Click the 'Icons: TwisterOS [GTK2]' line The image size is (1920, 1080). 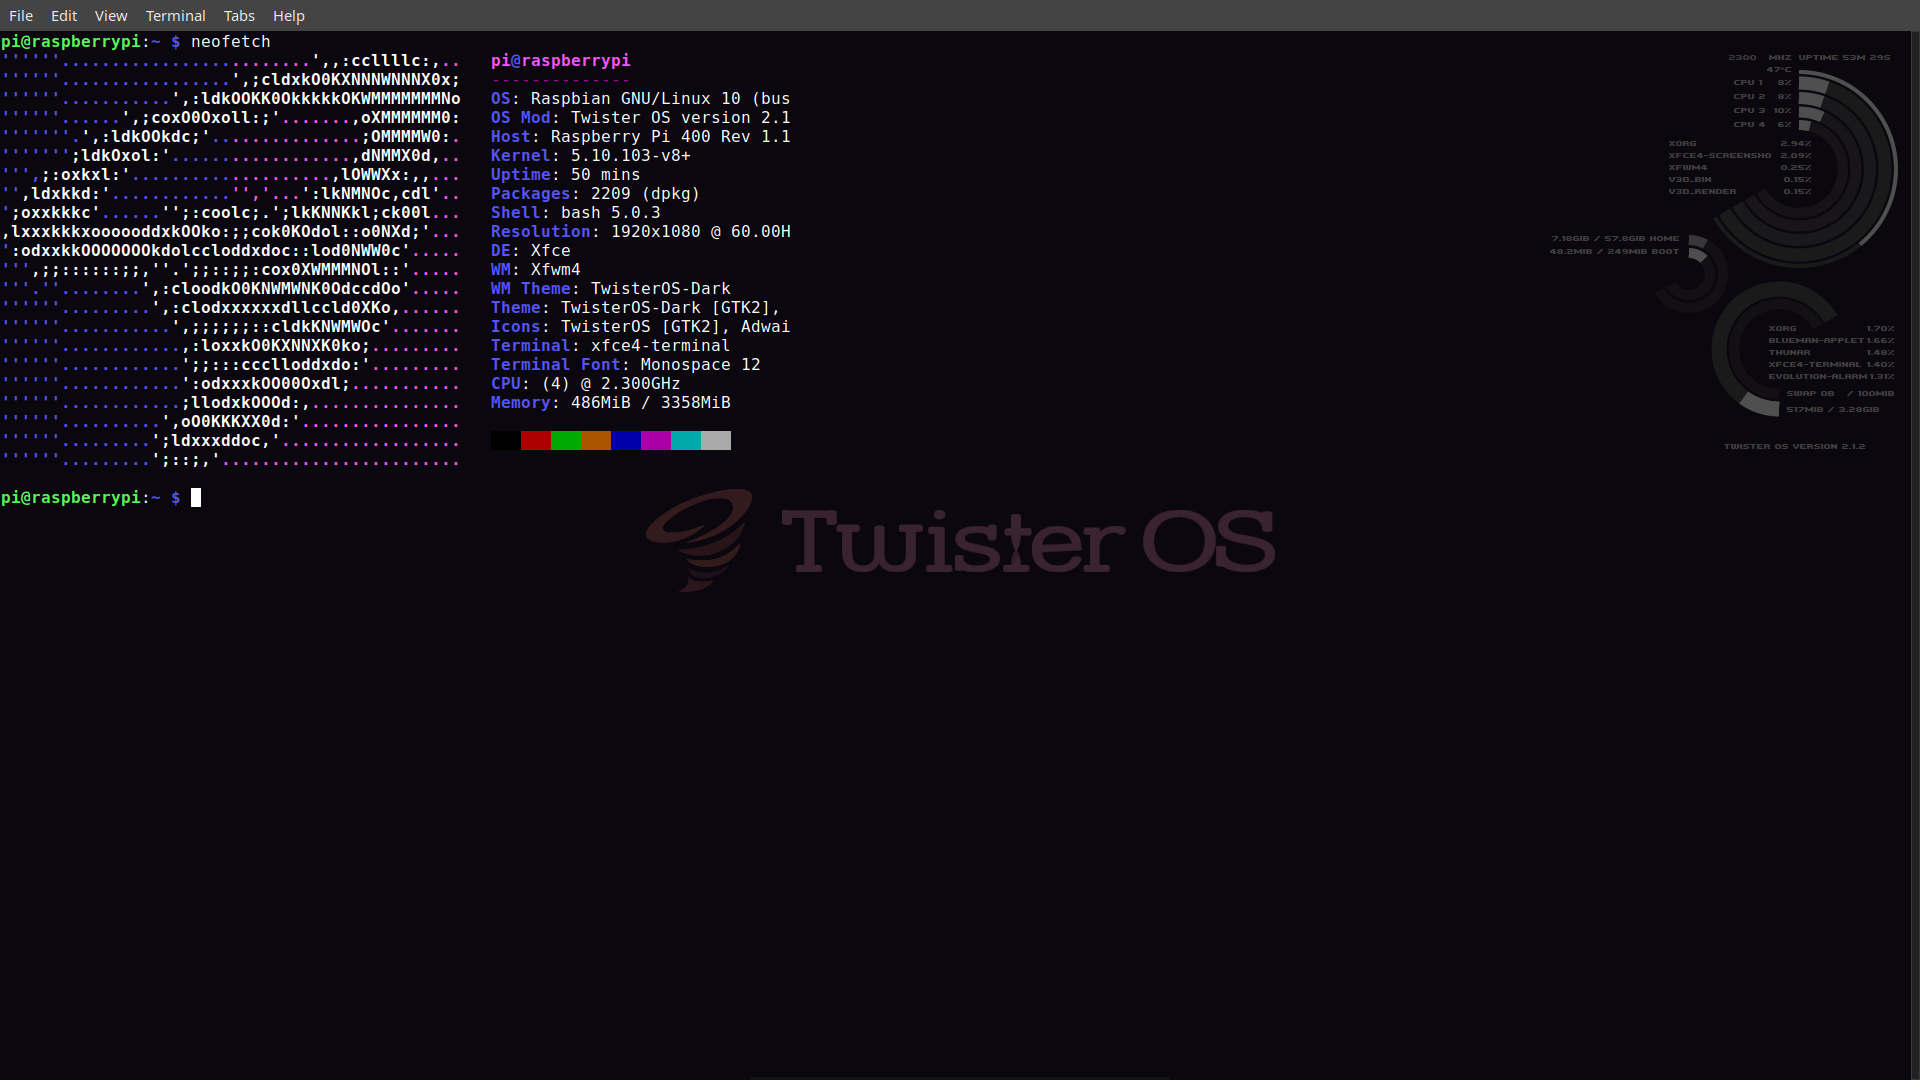[641, 327]
